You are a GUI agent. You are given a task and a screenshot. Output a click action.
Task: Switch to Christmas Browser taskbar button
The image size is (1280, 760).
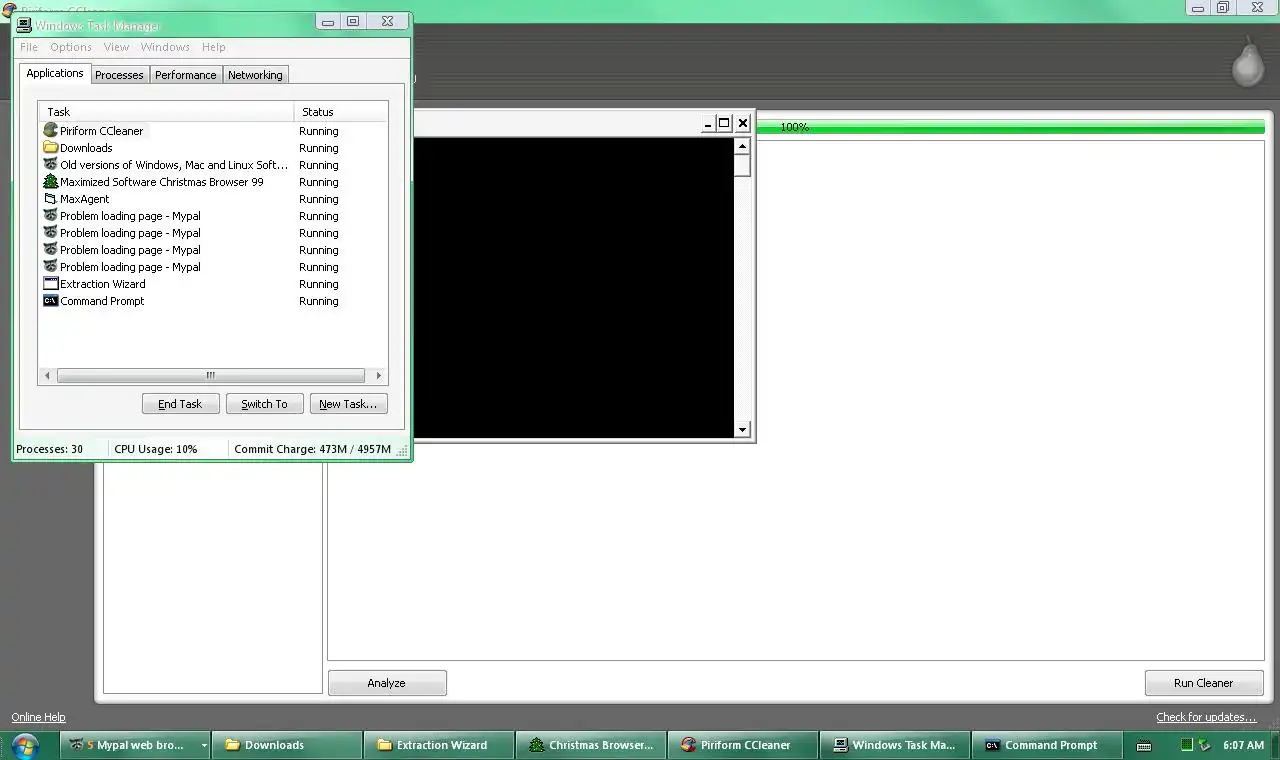[592, 745]
